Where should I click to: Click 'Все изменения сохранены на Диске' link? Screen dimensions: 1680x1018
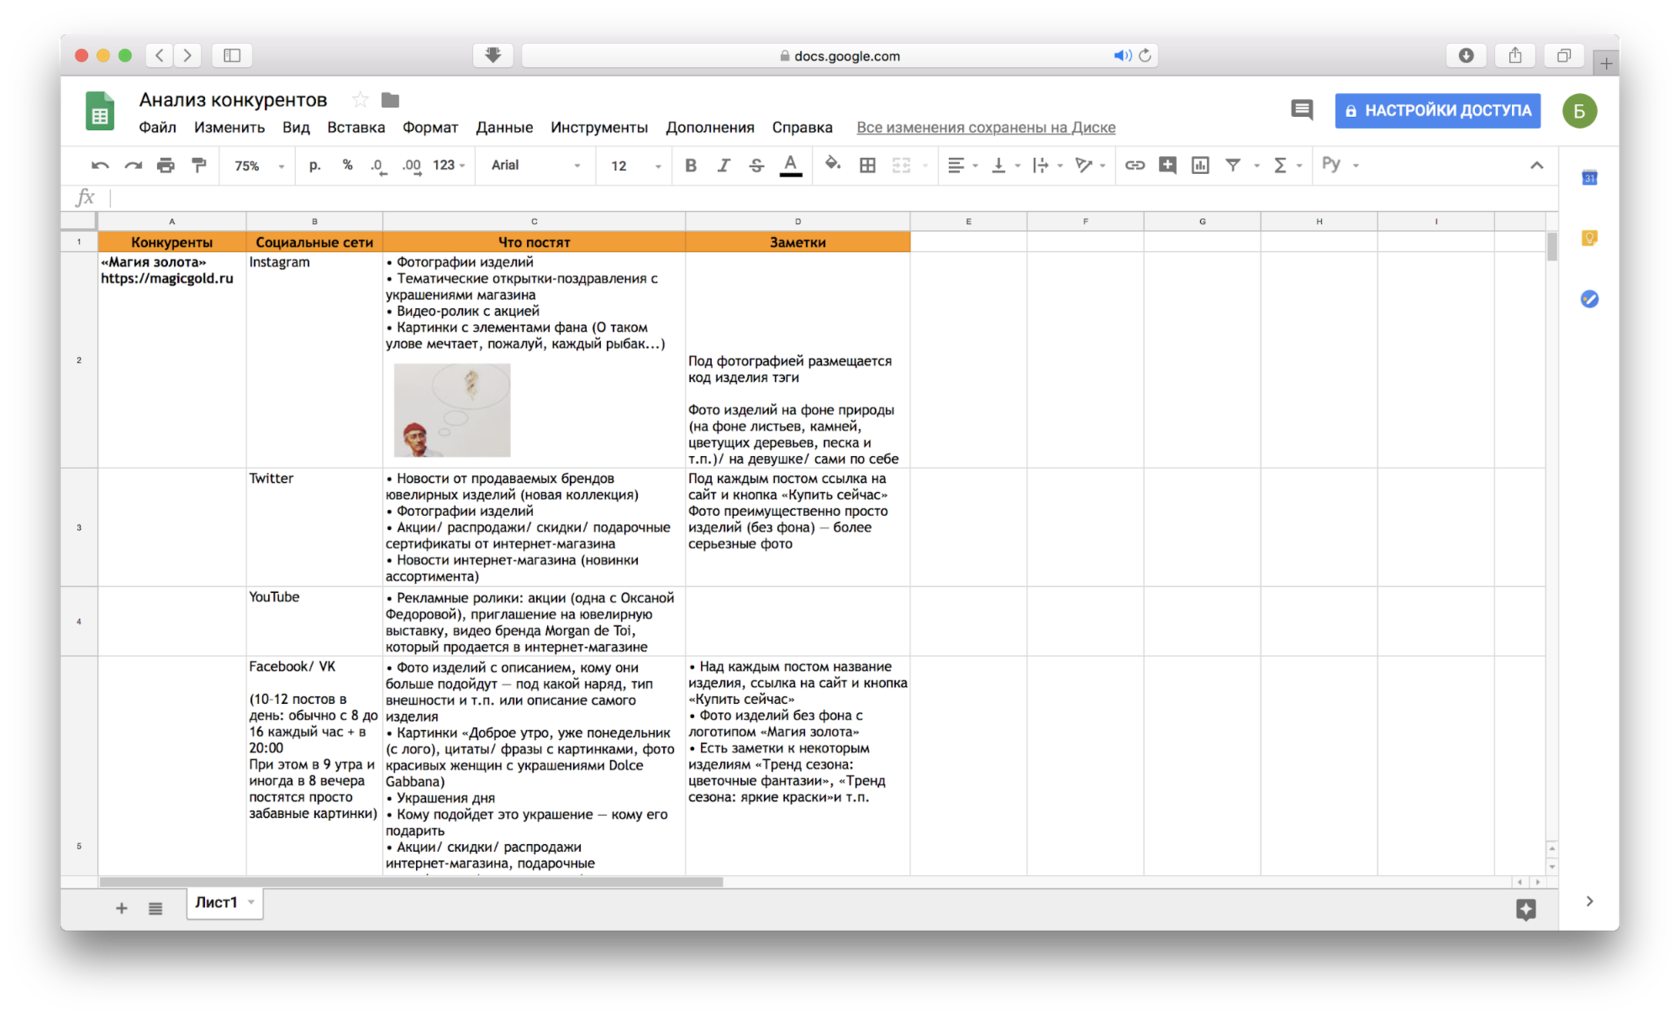(986, 128)
